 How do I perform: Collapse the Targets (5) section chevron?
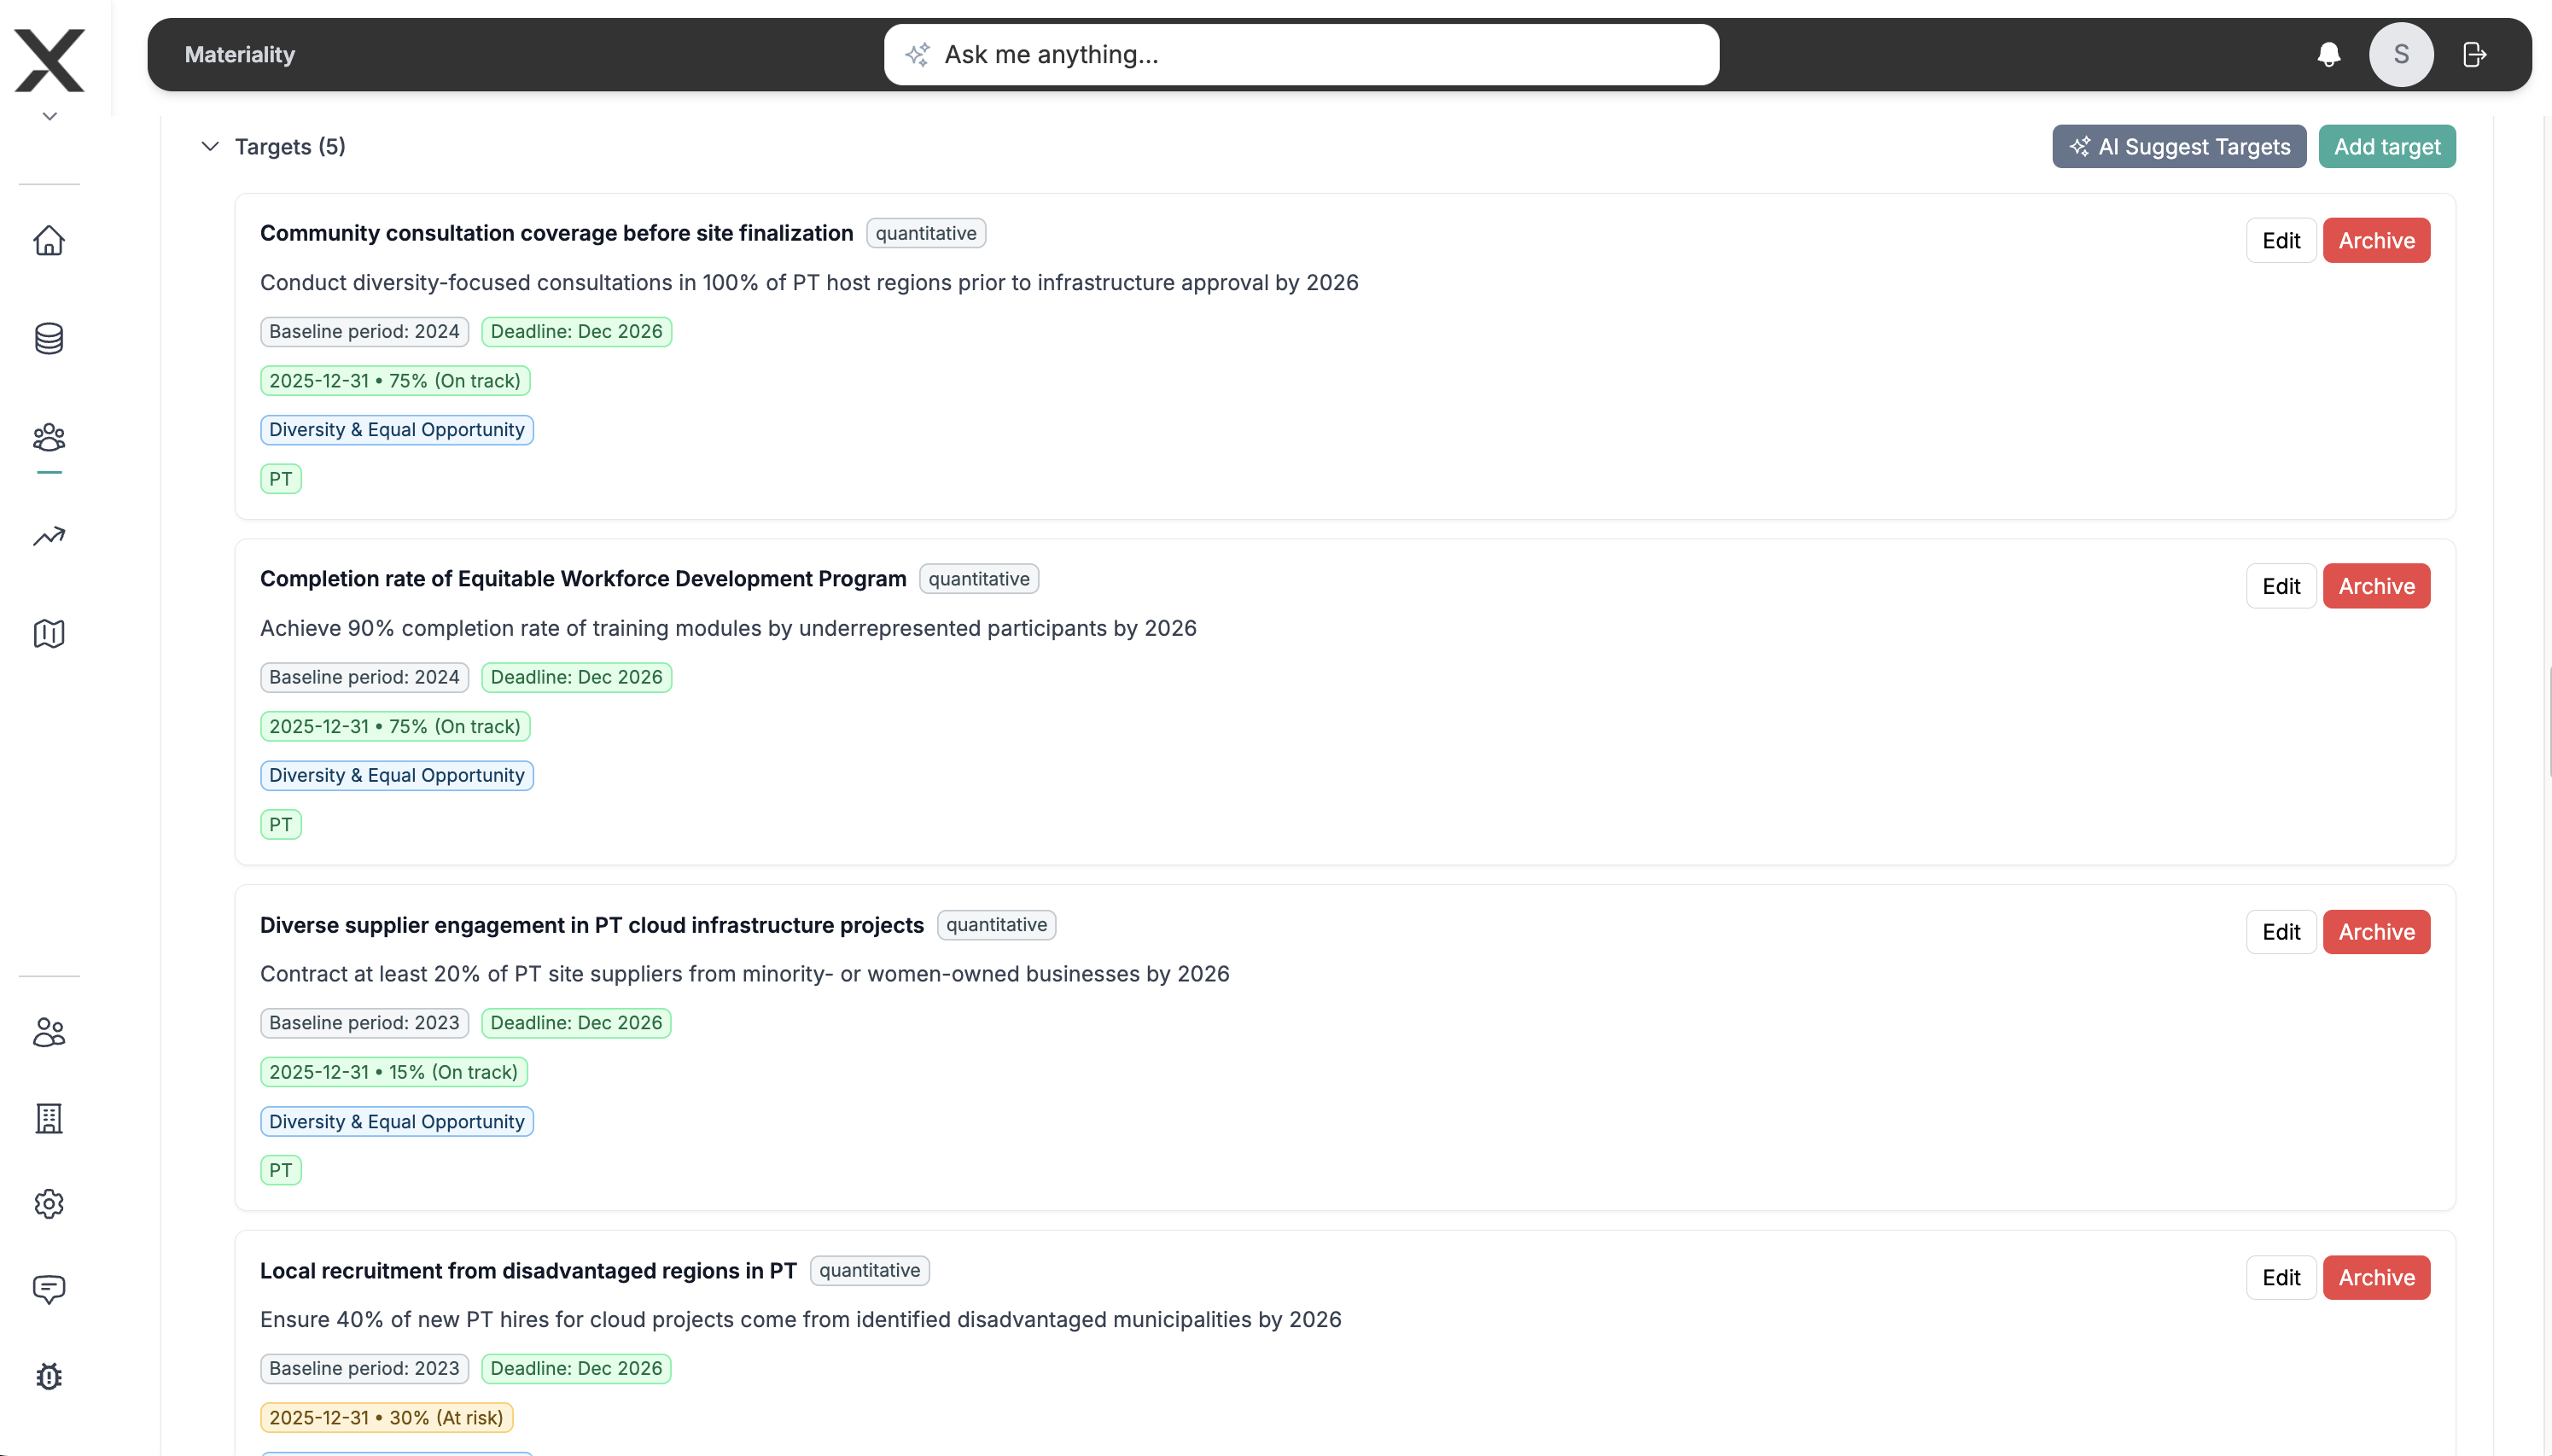coord(210,147)
